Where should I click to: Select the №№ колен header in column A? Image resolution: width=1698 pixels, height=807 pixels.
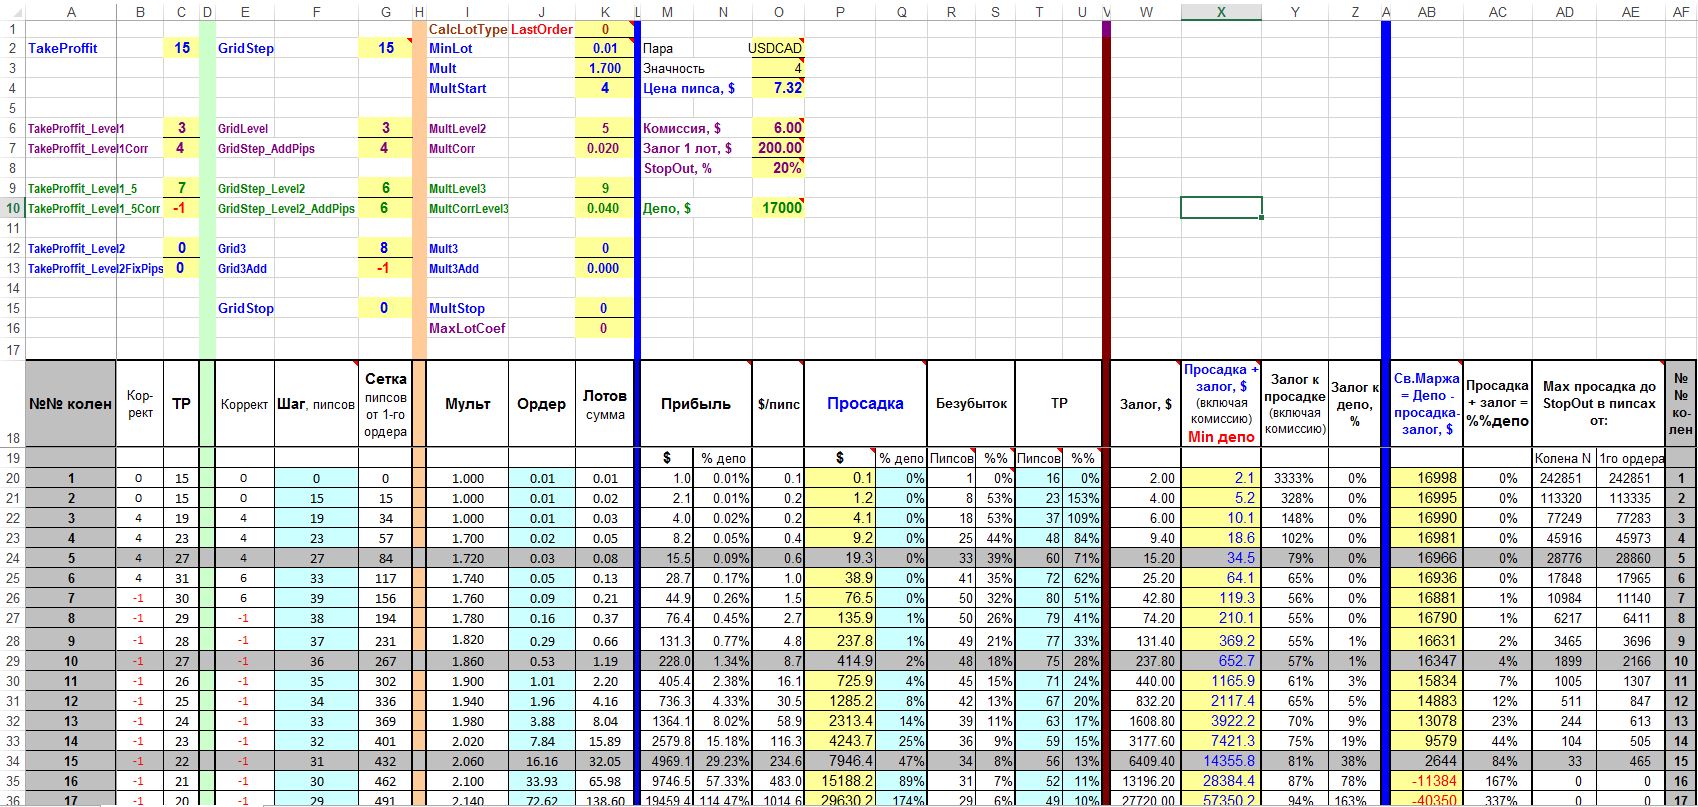click(70, 404)
